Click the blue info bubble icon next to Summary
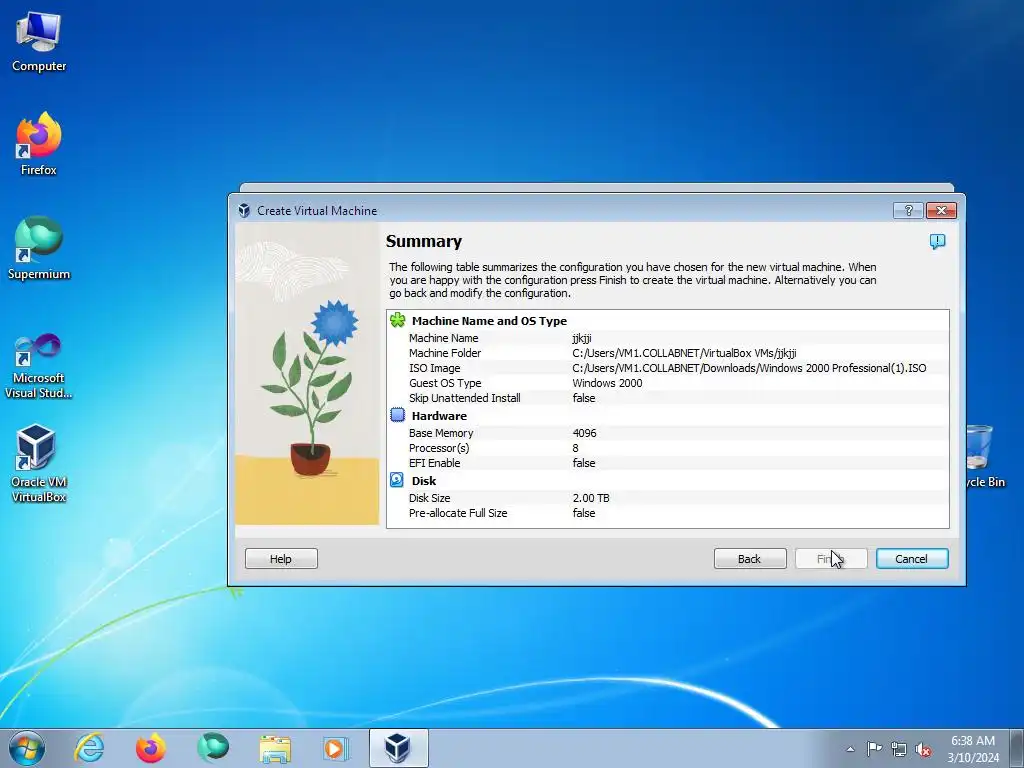1024x768 pixels. (x=937, y=242)
